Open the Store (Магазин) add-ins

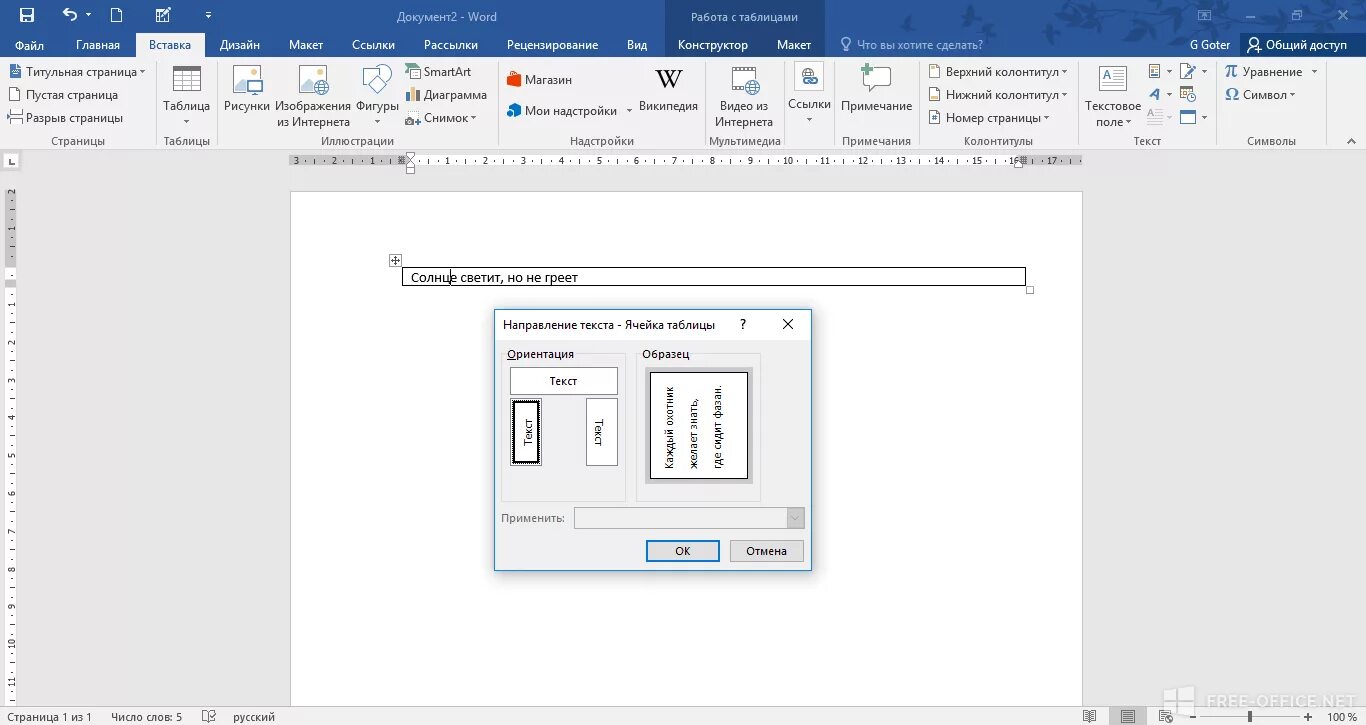point(540,79)
